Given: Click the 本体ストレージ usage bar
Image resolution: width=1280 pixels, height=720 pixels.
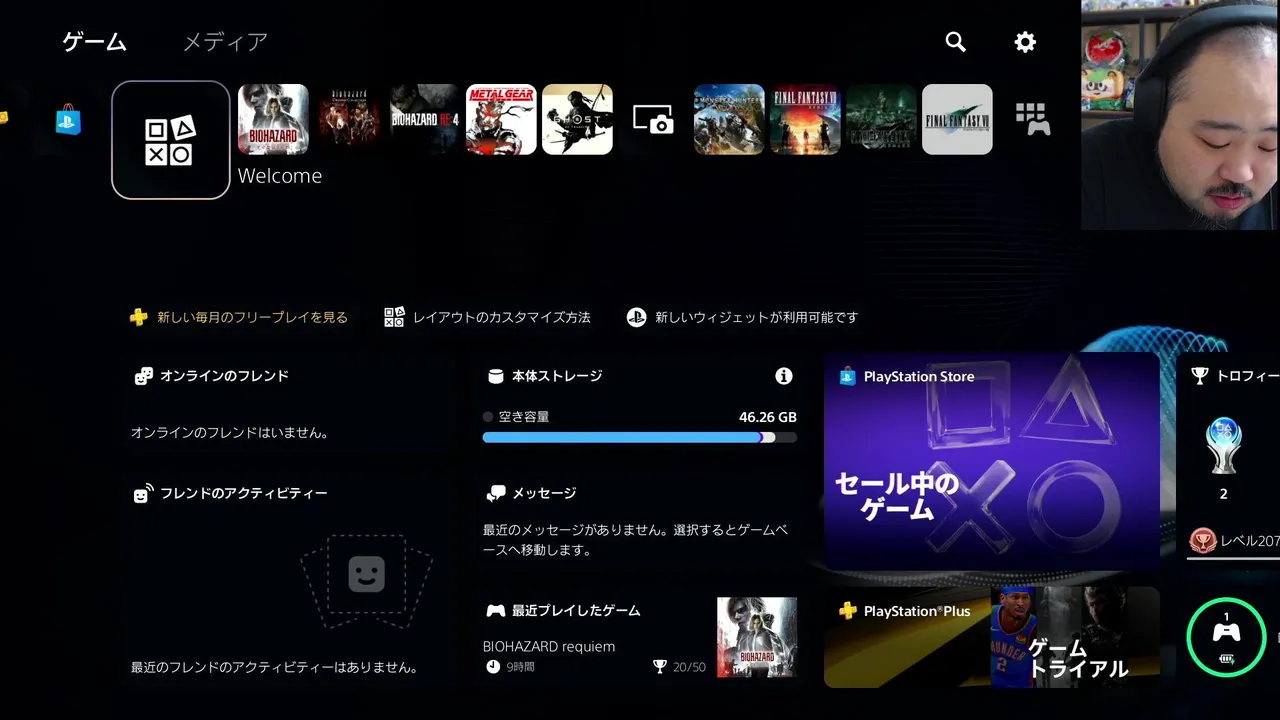Looking at the screenshot, I should [640, 437].
